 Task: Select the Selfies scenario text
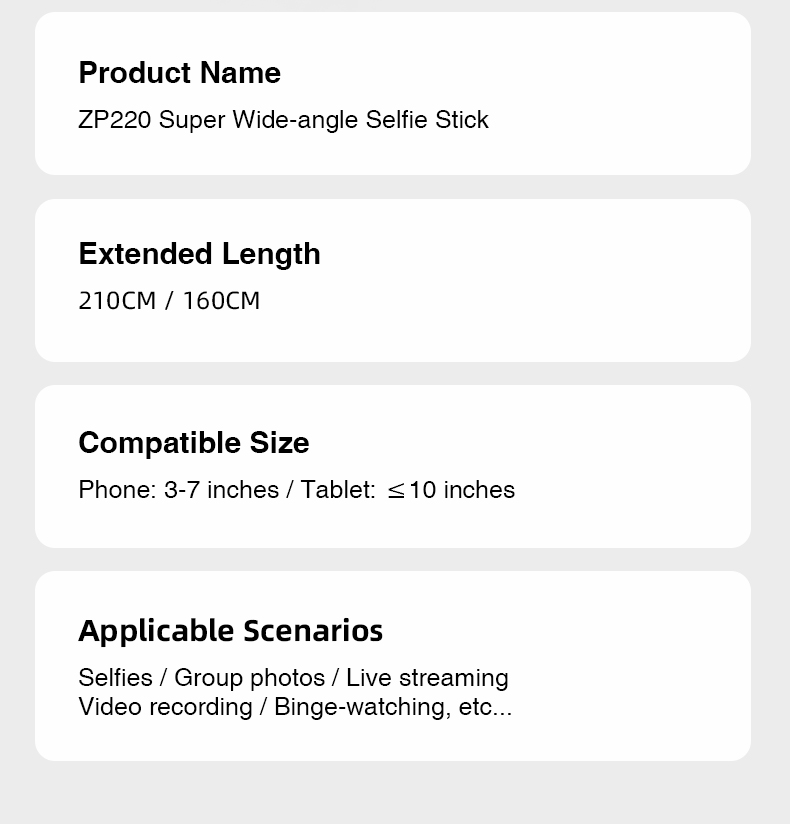pyautogui.click(x=115, y=678)
